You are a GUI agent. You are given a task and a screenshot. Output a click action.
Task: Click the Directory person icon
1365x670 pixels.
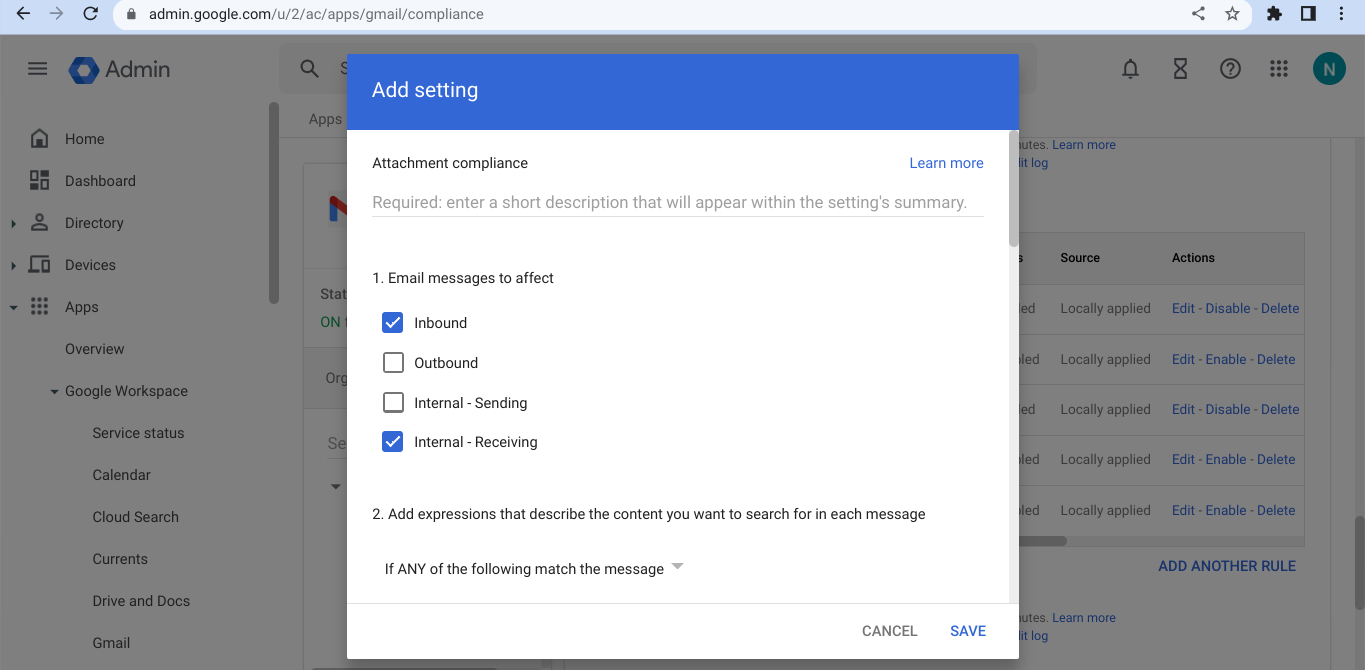click(x=39, y=223)
